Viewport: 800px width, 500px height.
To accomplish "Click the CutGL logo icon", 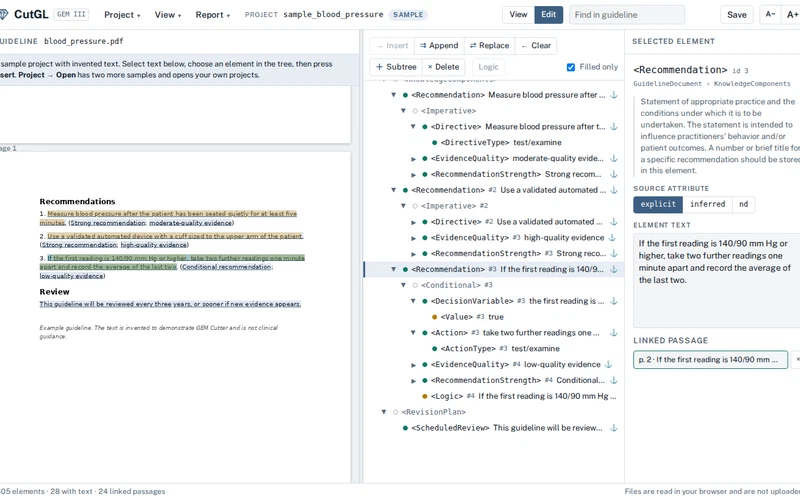I will click(3, 14).
